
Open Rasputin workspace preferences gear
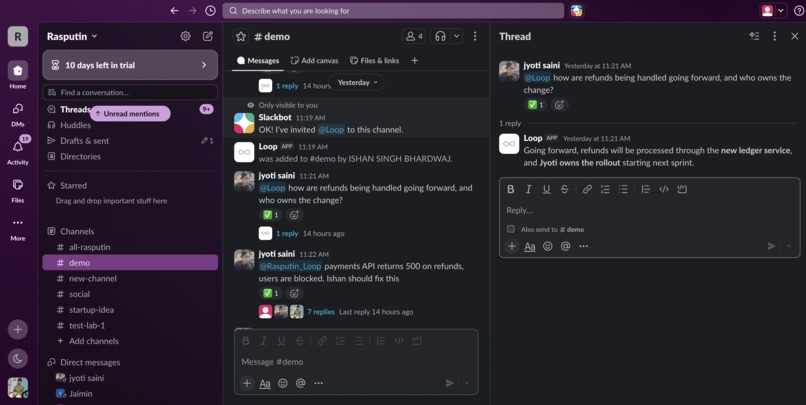pyautogui.click(x=186, y=36)
